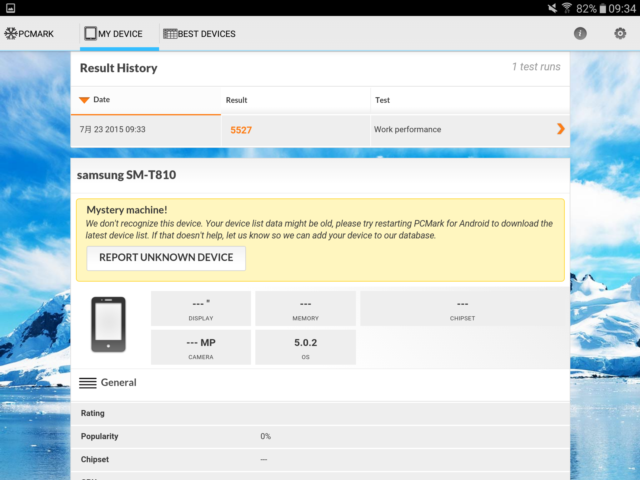Tap the 82% battery indicator
The height and width of the screenshot is (480, 640).
pyautogui.click(x=591, y=8)
